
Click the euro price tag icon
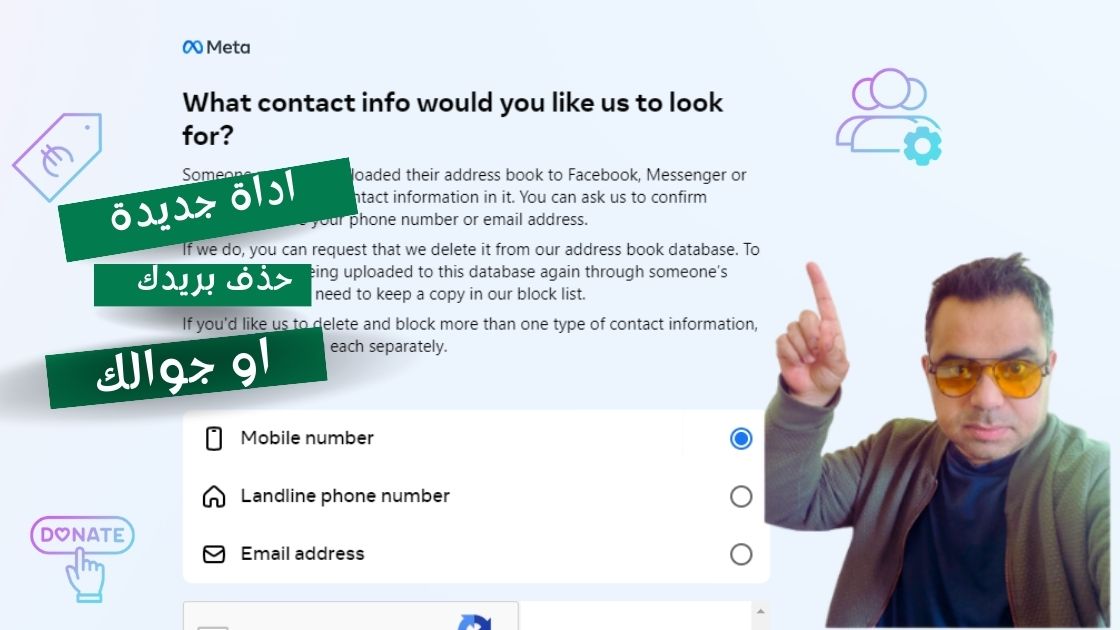pyautogui.click(x=57, y=157)
